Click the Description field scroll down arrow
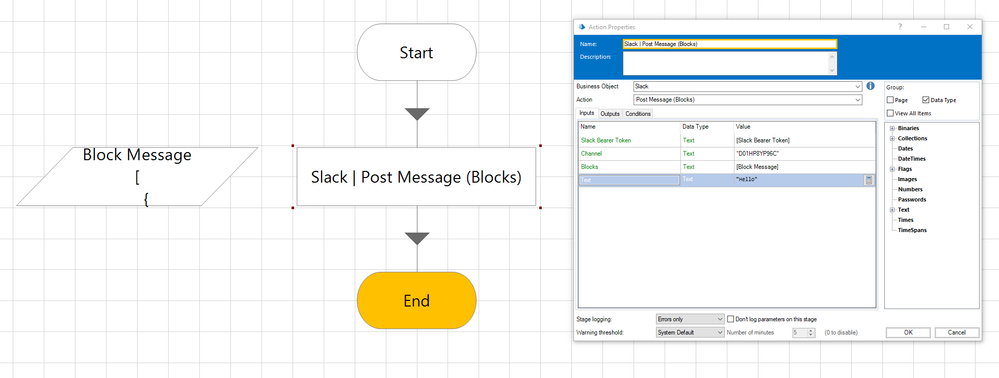Viewport: 999px width, 378px height. (x=833, y=71)
